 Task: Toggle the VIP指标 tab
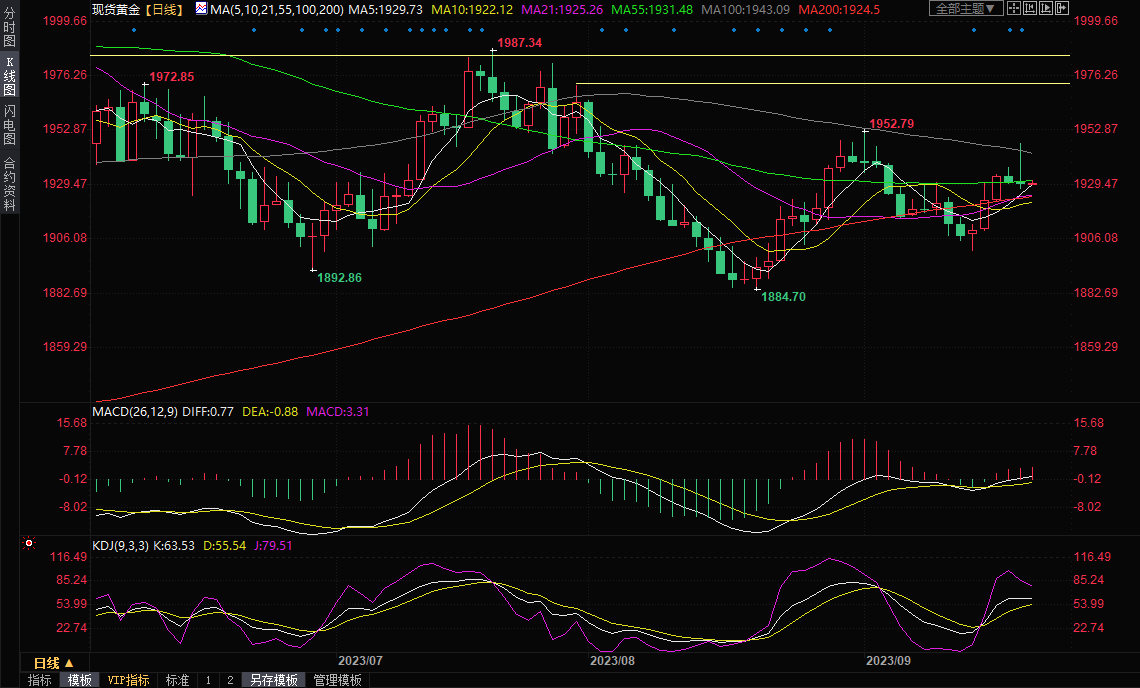point(129,680)
